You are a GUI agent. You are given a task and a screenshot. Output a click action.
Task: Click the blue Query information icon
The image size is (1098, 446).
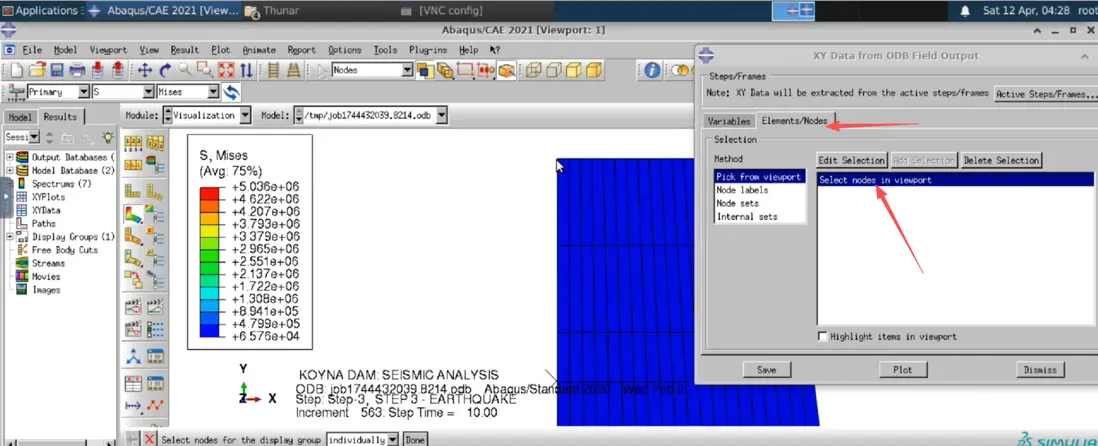pyautogui.click(x=652, y=70)
